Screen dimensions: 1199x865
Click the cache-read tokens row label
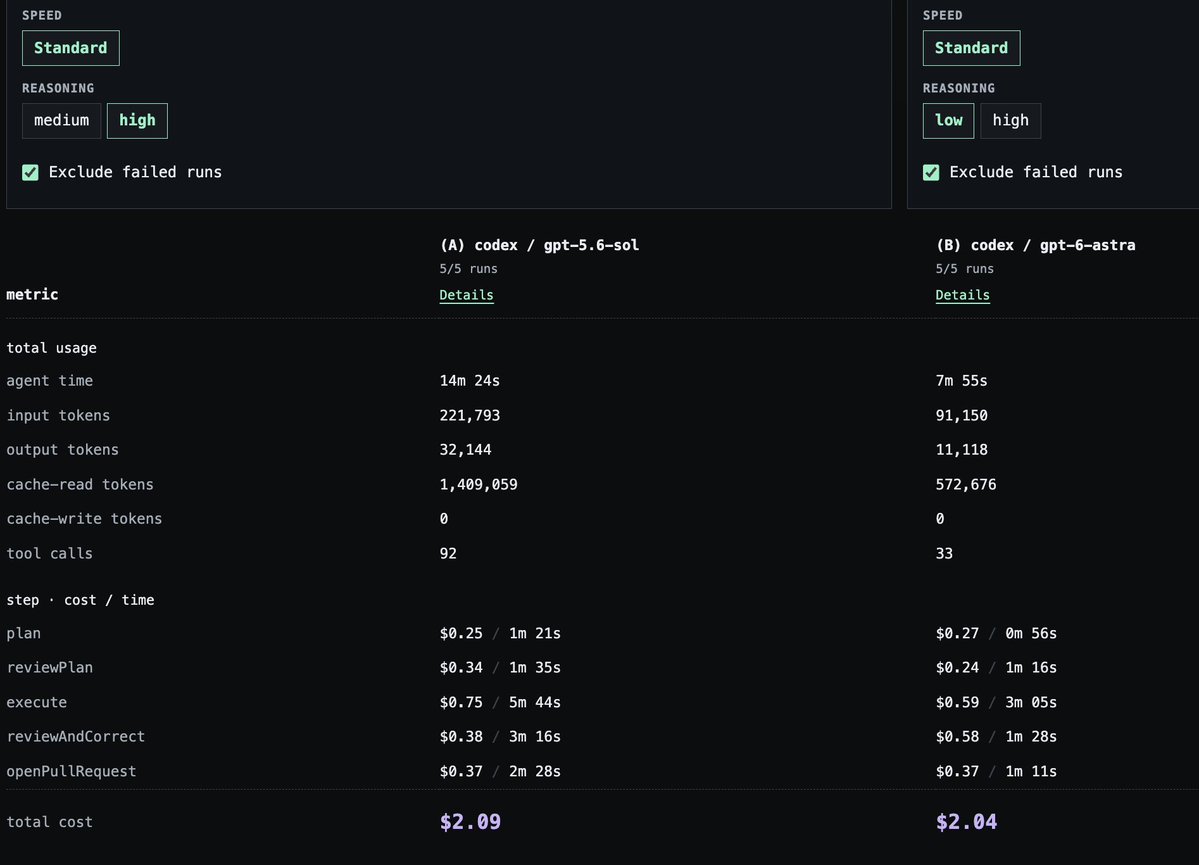point(80,485)
